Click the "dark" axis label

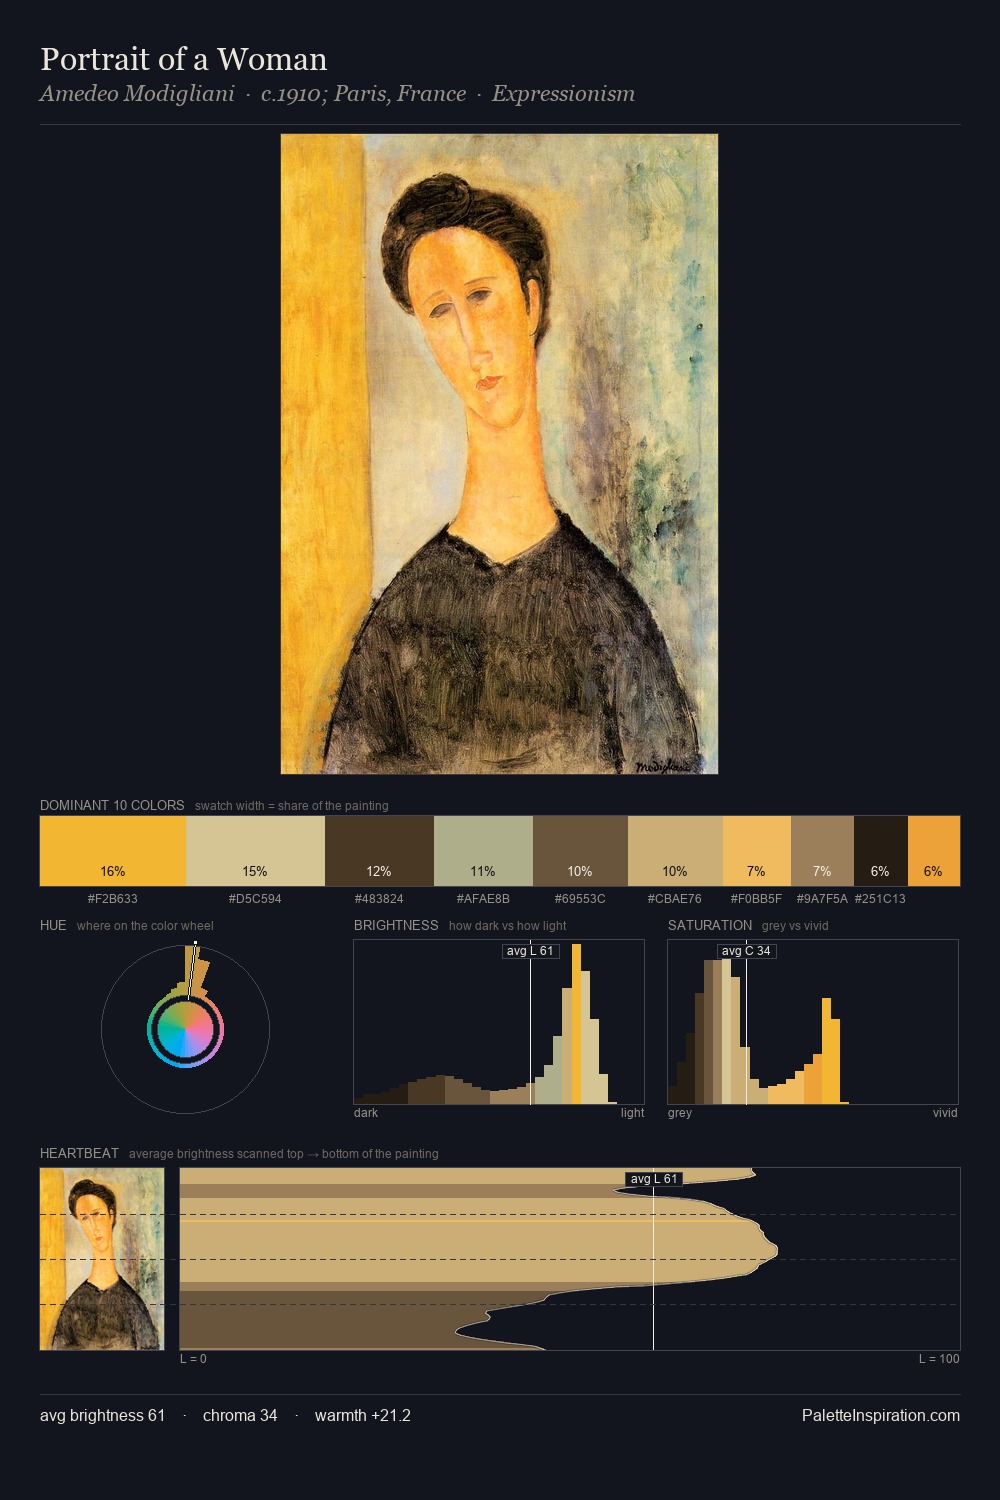[366, 1113]
